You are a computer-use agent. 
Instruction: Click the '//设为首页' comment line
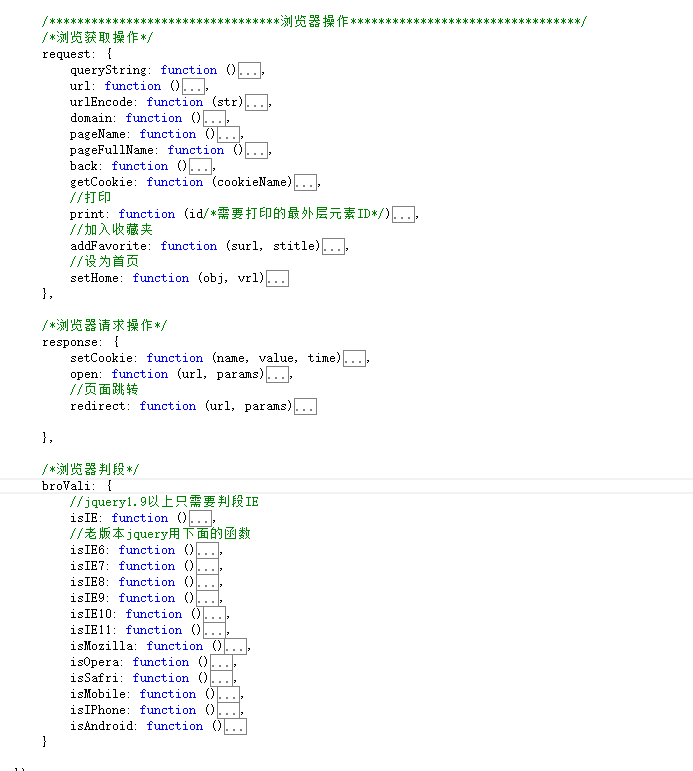click(104, 262)
